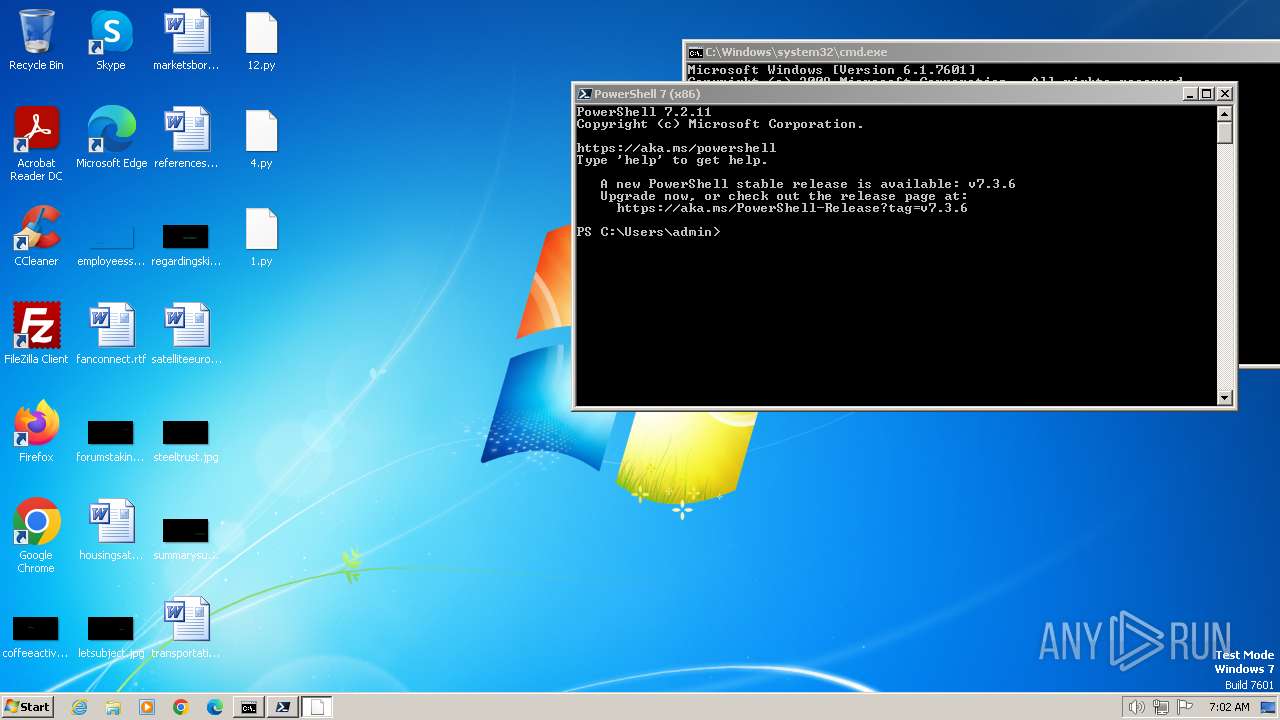Switch to cmd.exe taskbar button

pyautogui.click(x=249, y=707)
